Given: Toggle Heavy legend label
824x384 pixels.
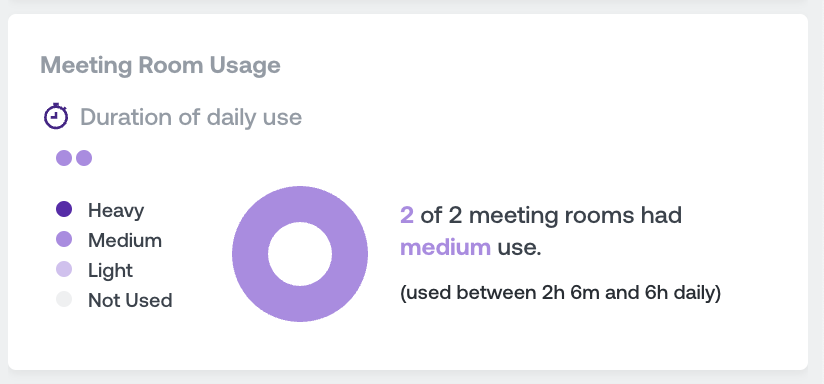Looking at the screenshot, I should pyautogui.click(x=116, y=210).
